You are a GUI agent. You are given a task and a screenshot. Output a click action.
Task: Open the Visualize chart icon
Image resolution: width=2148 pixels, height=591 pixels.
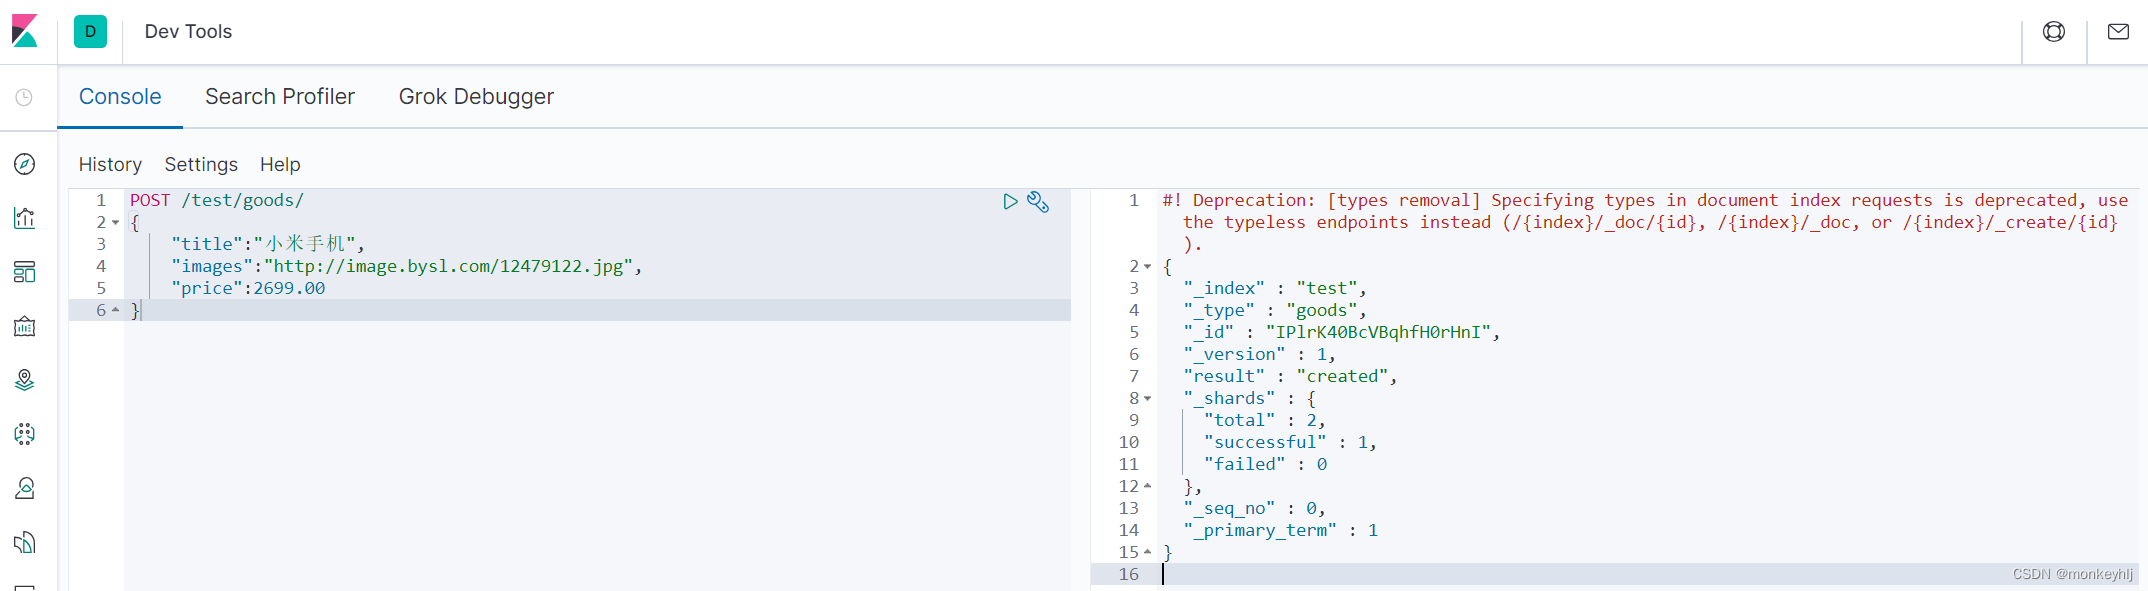tap(25, 218)
